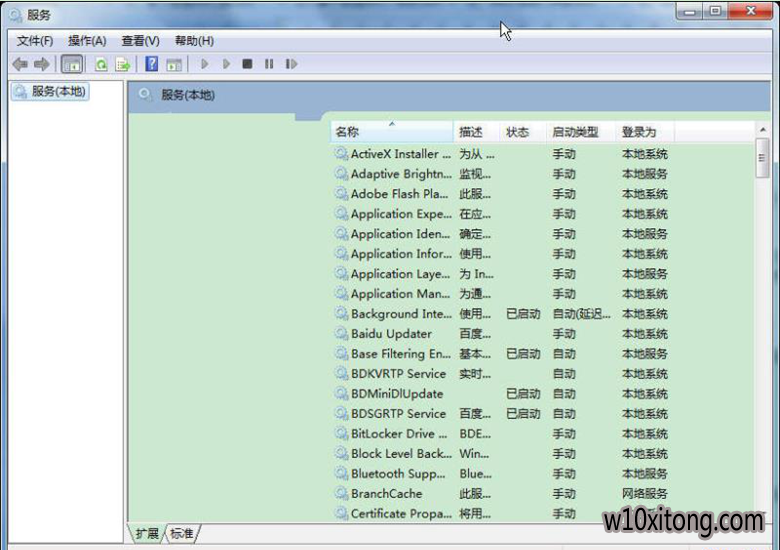
Task: Sort by the 描述 column header
Action: tap(476, 132)
